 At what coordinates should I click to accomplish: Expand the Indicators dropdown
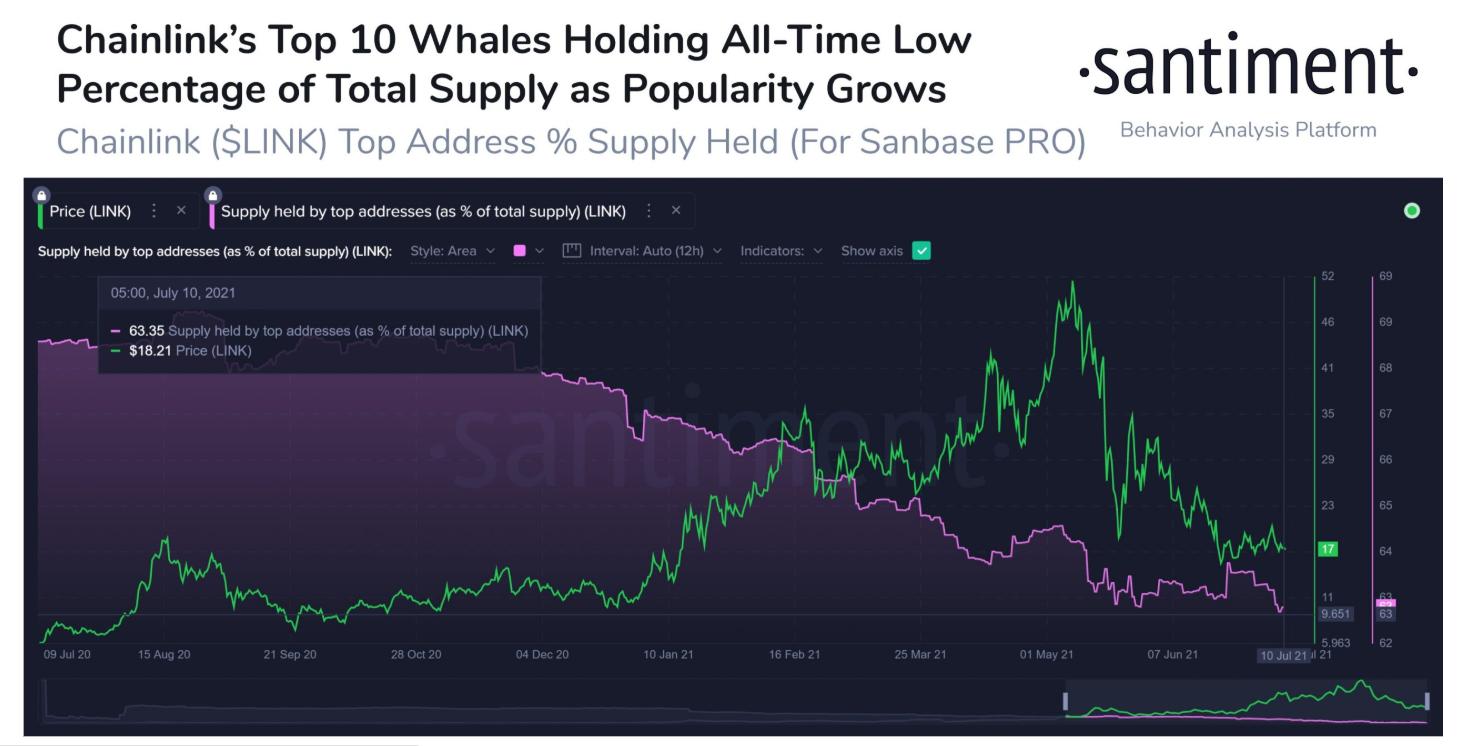click(781, 251)
